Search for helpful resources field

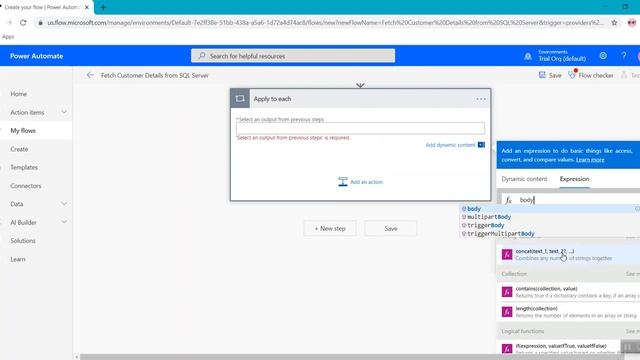point(293,56)
